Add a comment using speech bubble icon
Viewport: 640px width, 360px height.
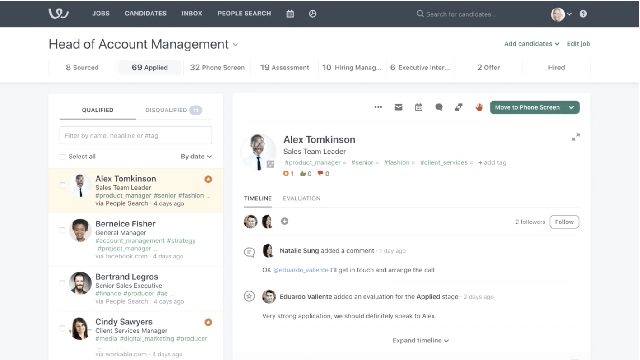coord(439,107)
